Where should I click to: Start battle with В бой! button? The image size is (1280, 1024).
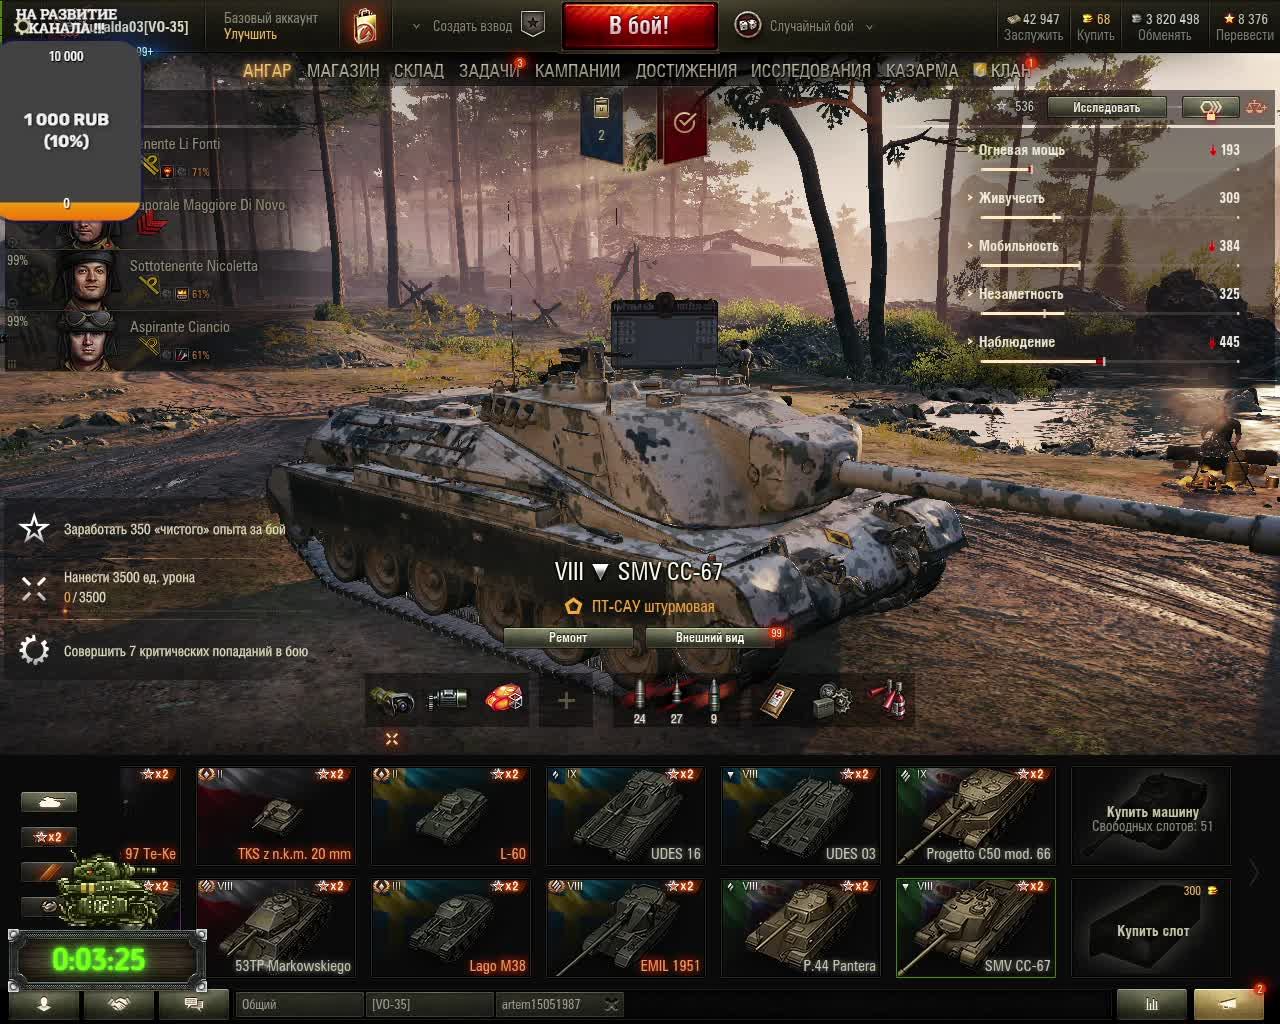(x=639, y=26)
